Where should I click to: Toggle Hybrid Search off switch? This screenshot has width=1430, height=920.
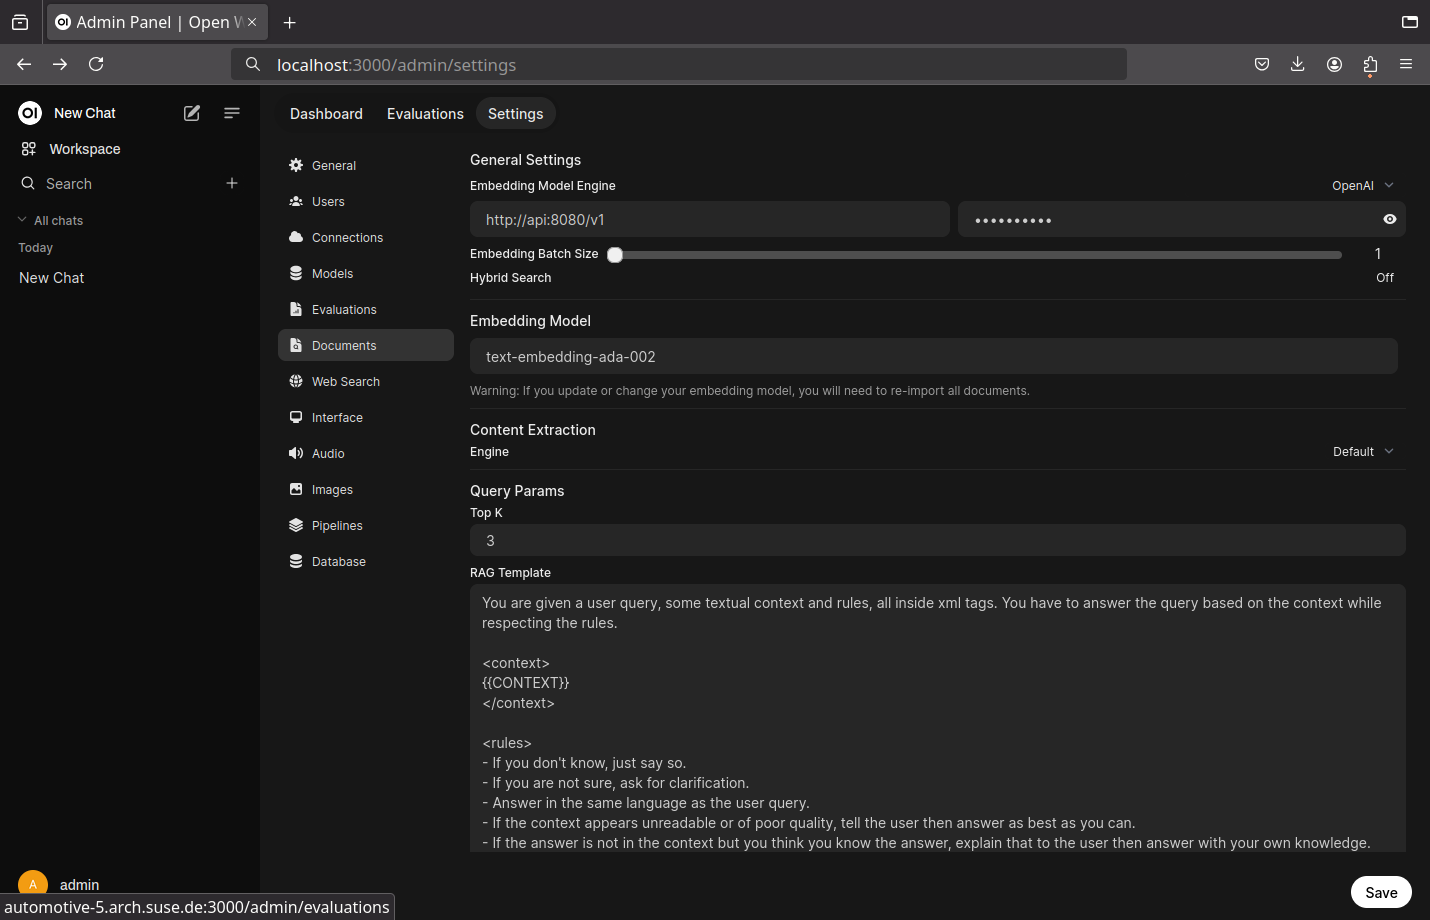pos(1384,278)
